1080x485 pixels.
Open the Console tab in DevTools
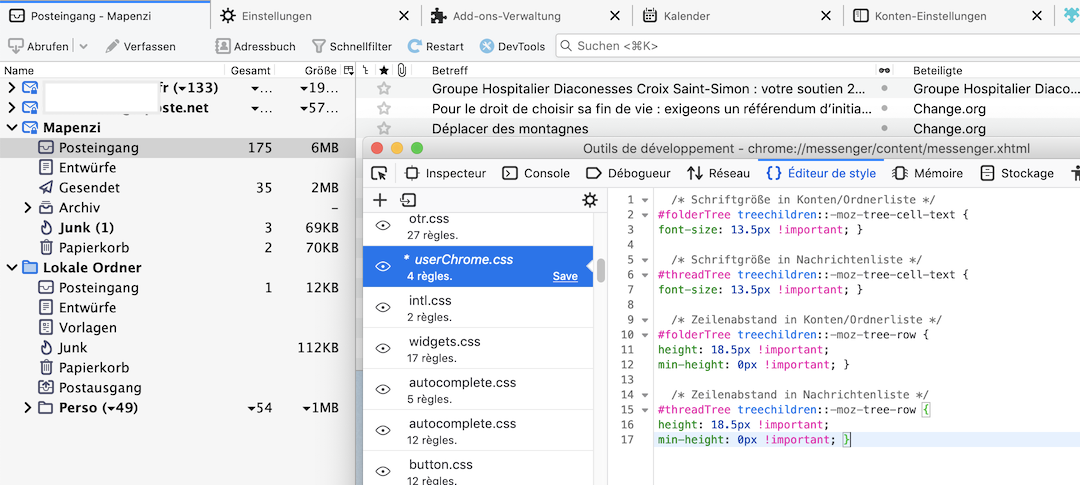pyautogui.click(x=536, y=173)
